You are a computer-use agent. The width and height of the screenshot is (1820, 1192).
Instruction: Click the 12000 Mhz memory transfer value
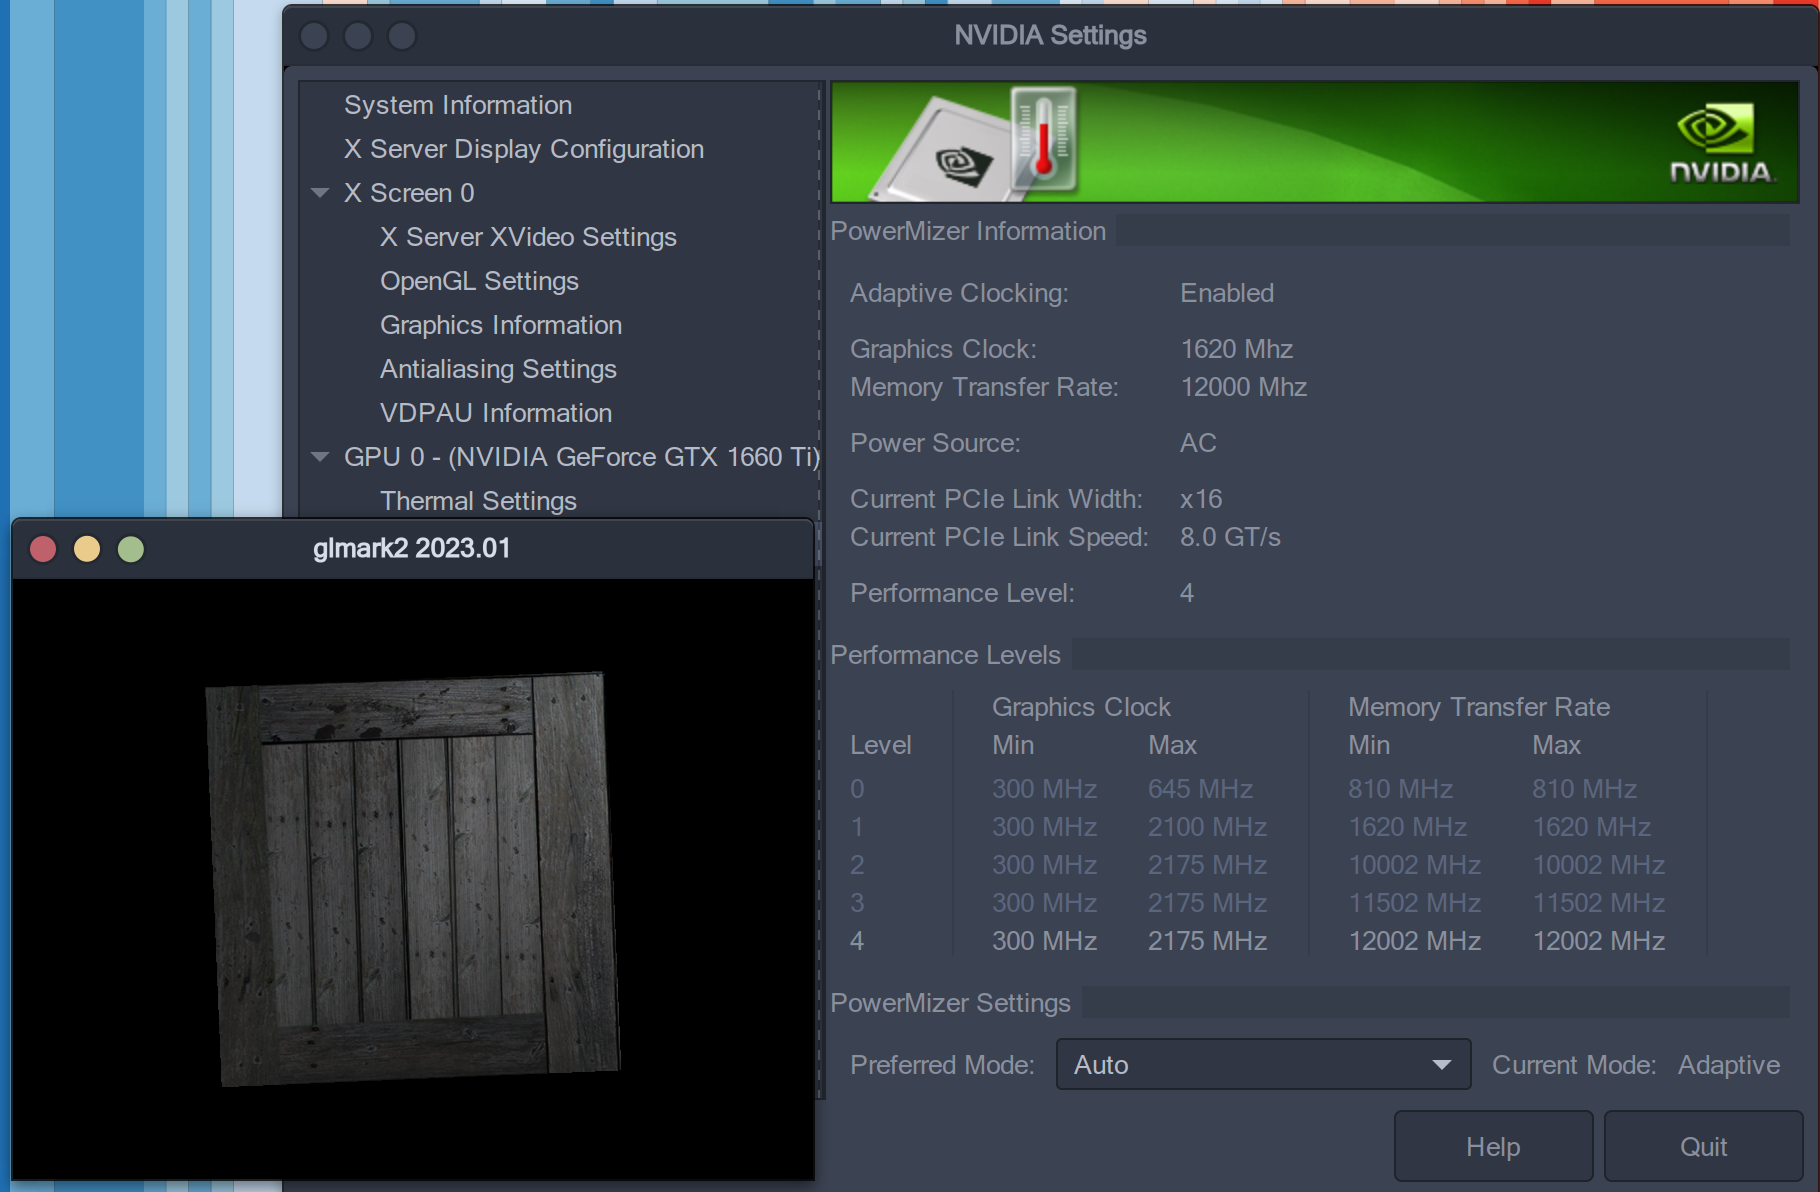1244,387
